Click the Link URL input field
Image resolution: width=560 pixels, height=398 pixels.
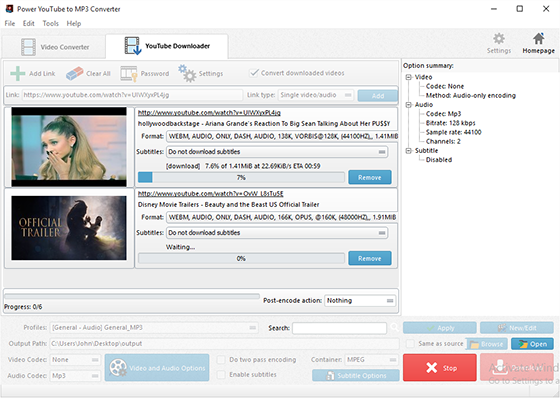pos(132,95)
